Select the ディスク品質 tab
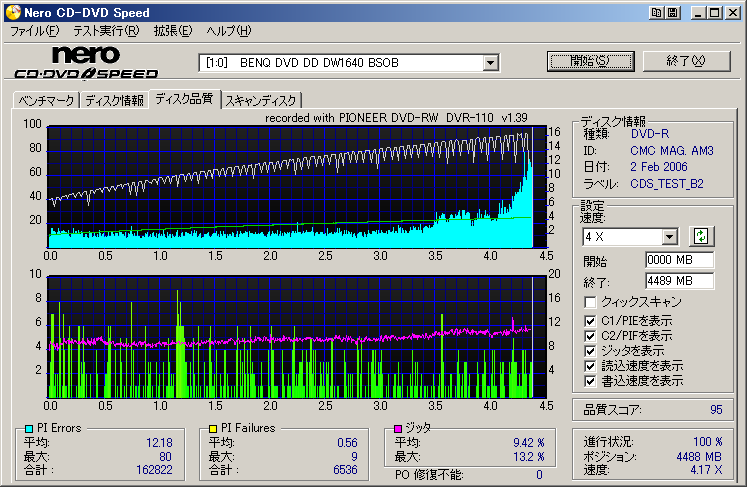 pyautogui.click(x=184, y=99)
